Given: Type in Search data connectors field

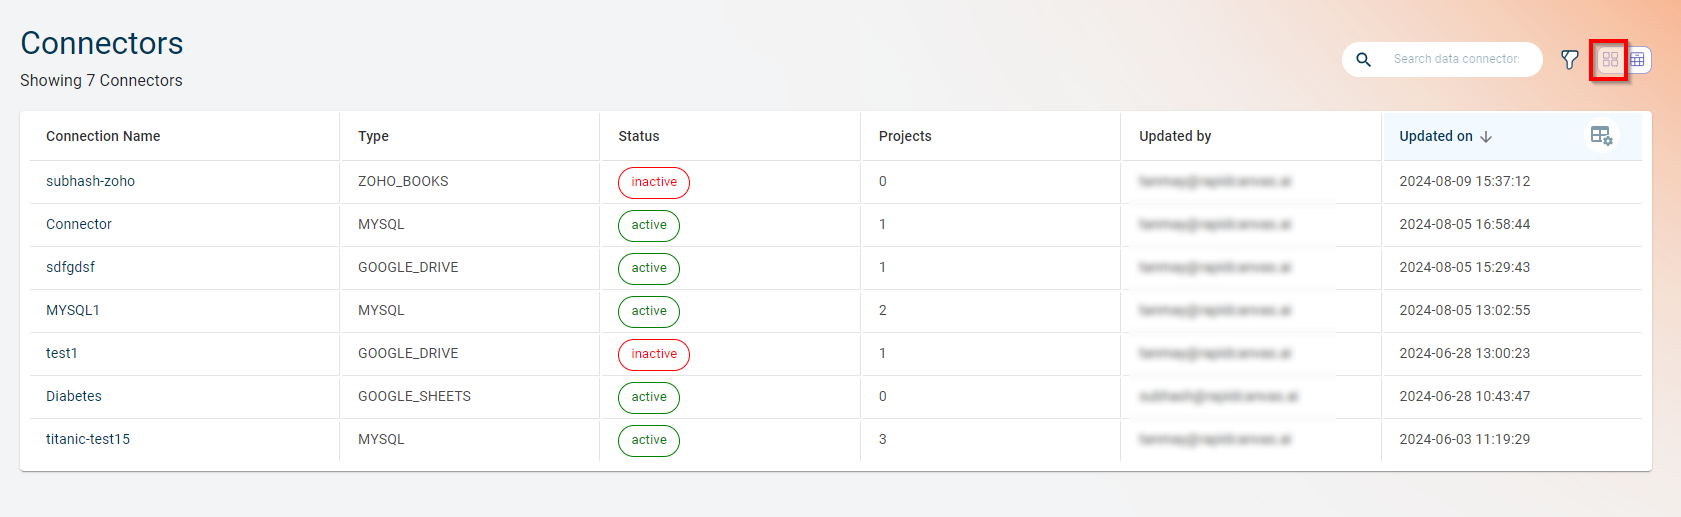Looking at the screenshot, I should click(1456, 60).
